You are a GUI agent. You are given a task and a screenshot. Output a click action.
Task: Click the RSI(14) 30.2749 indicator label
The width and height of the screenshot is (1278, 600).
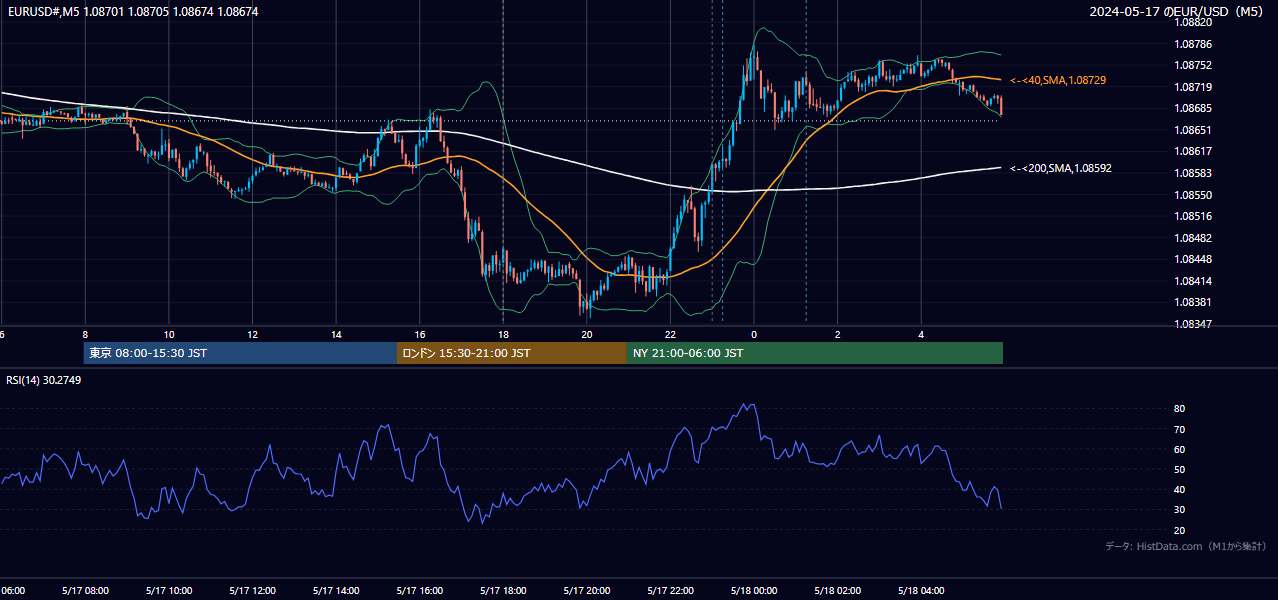click(44, 380)
